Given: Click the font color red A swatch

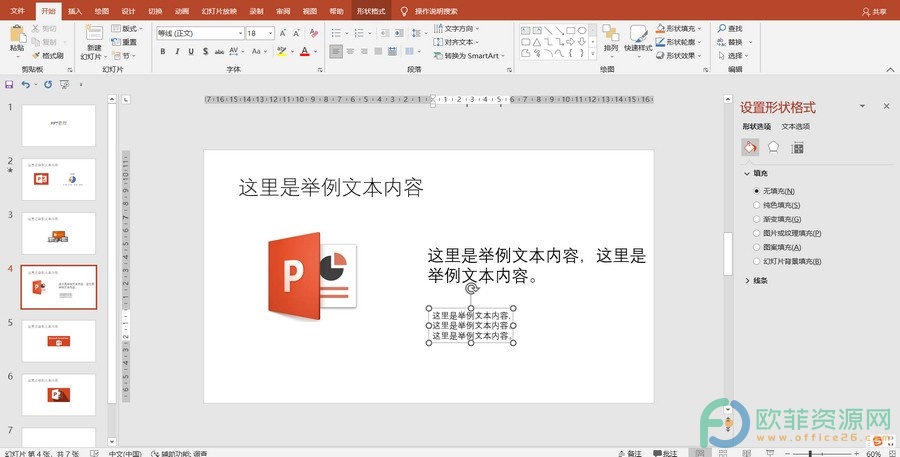Looking at the screenshot, I should pos(305,52).
